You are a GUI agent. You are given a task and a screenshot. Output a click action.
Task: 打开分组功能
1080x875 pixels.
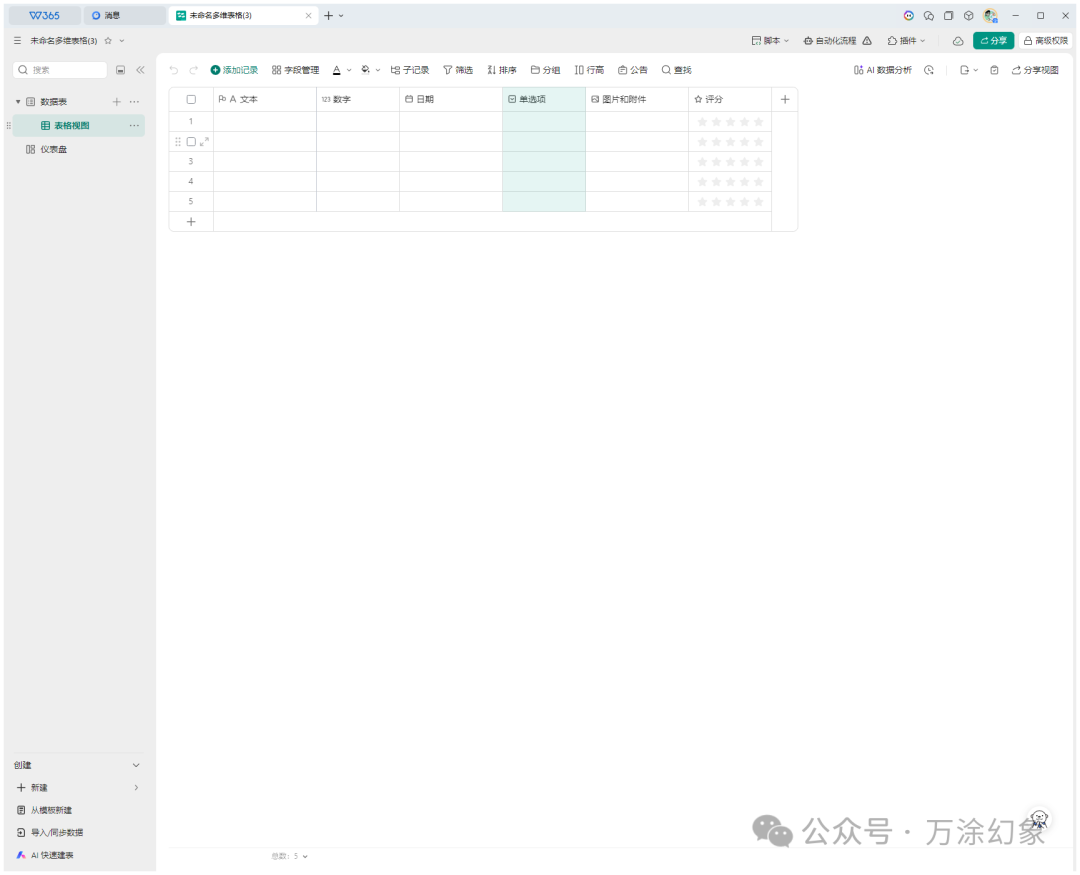point(545,70)
